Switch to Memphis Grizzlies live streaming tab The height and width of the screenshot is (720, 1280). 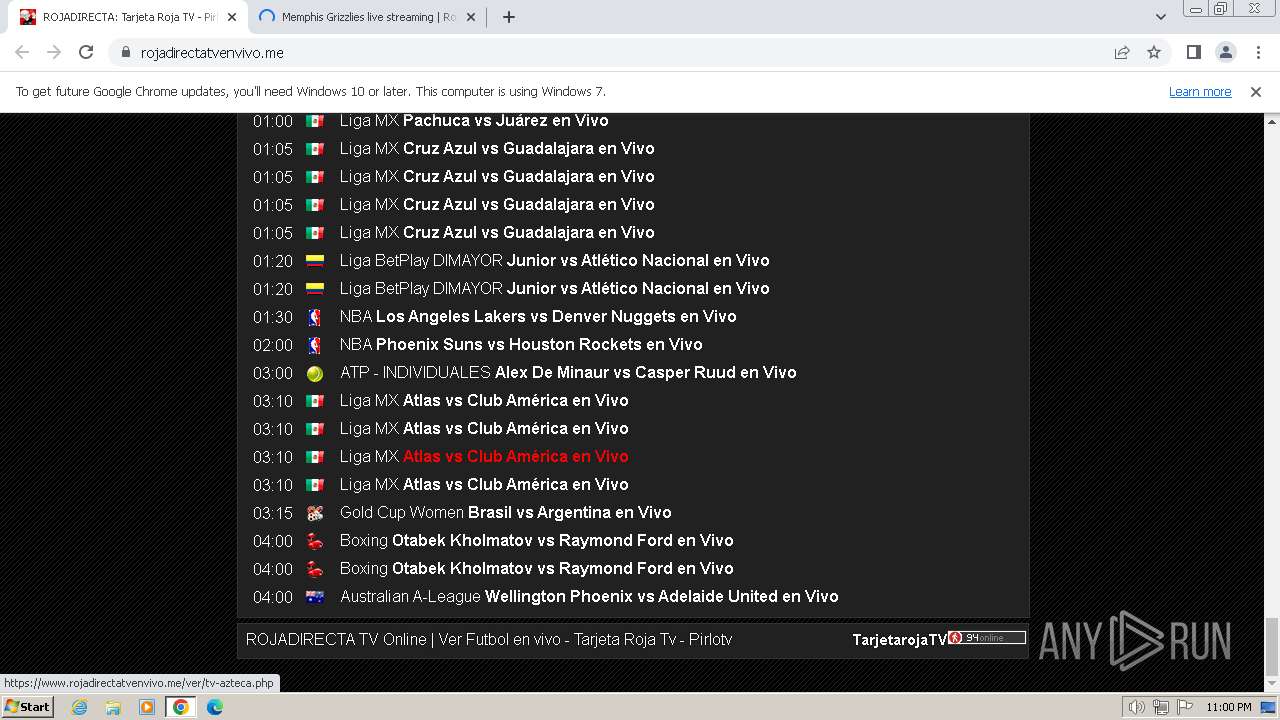point(366,17)
